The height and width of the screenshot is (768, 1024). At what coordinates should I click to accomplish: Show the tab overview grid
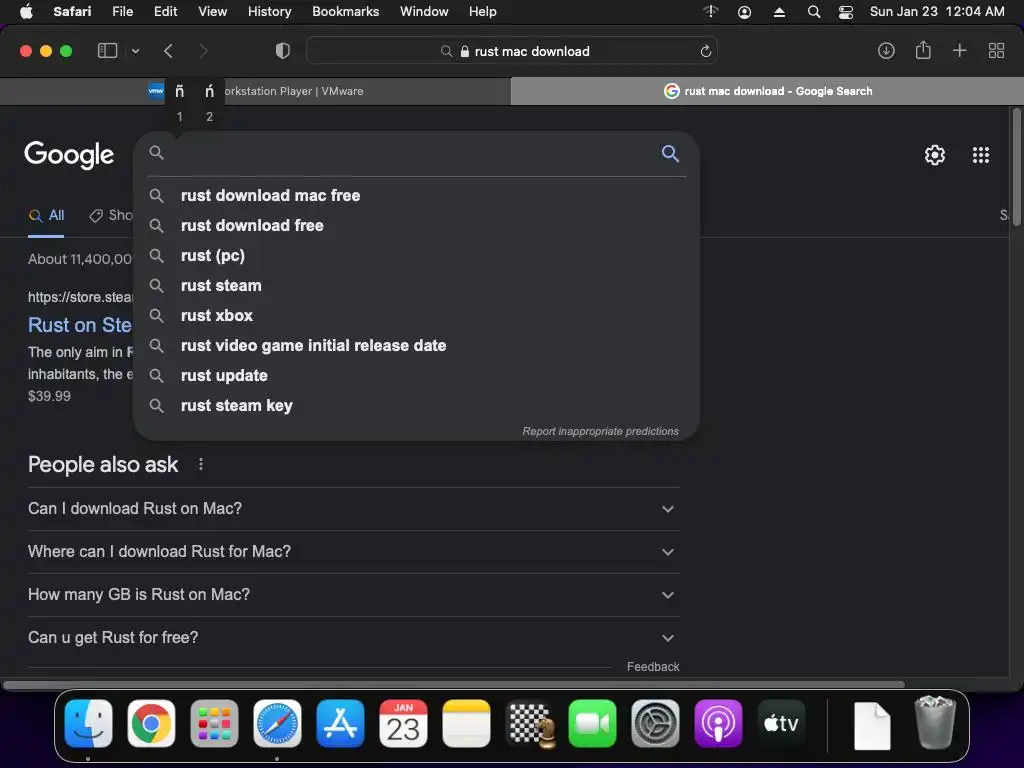pos(996,51)
